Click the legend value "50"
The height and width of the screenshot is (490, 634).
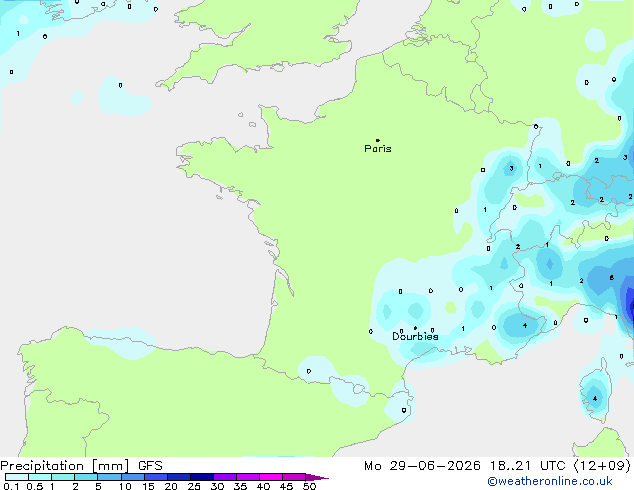point(309,486)
